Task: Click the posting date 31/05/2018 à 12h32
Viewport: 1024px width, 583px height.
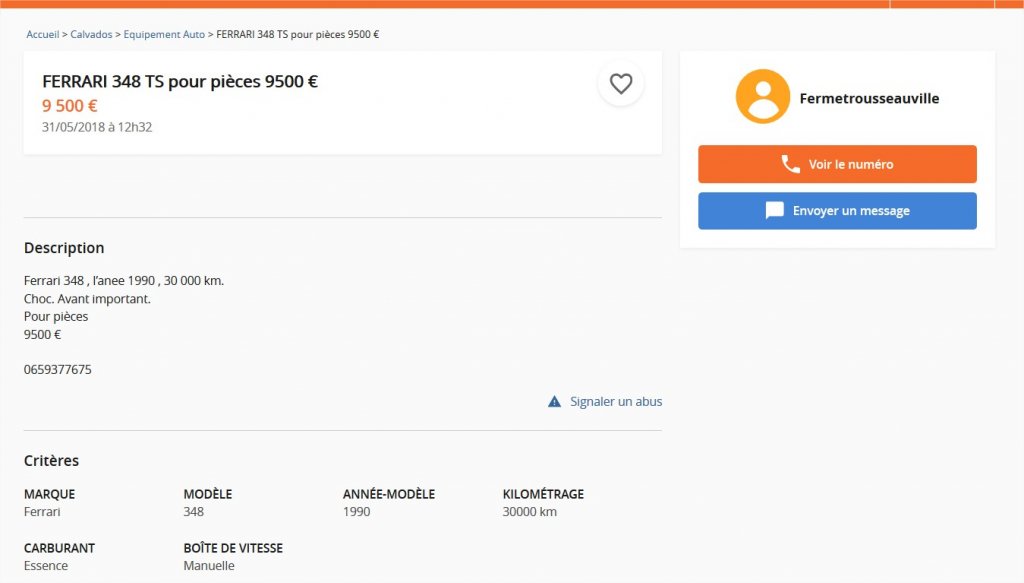Action: coord(97,127)
